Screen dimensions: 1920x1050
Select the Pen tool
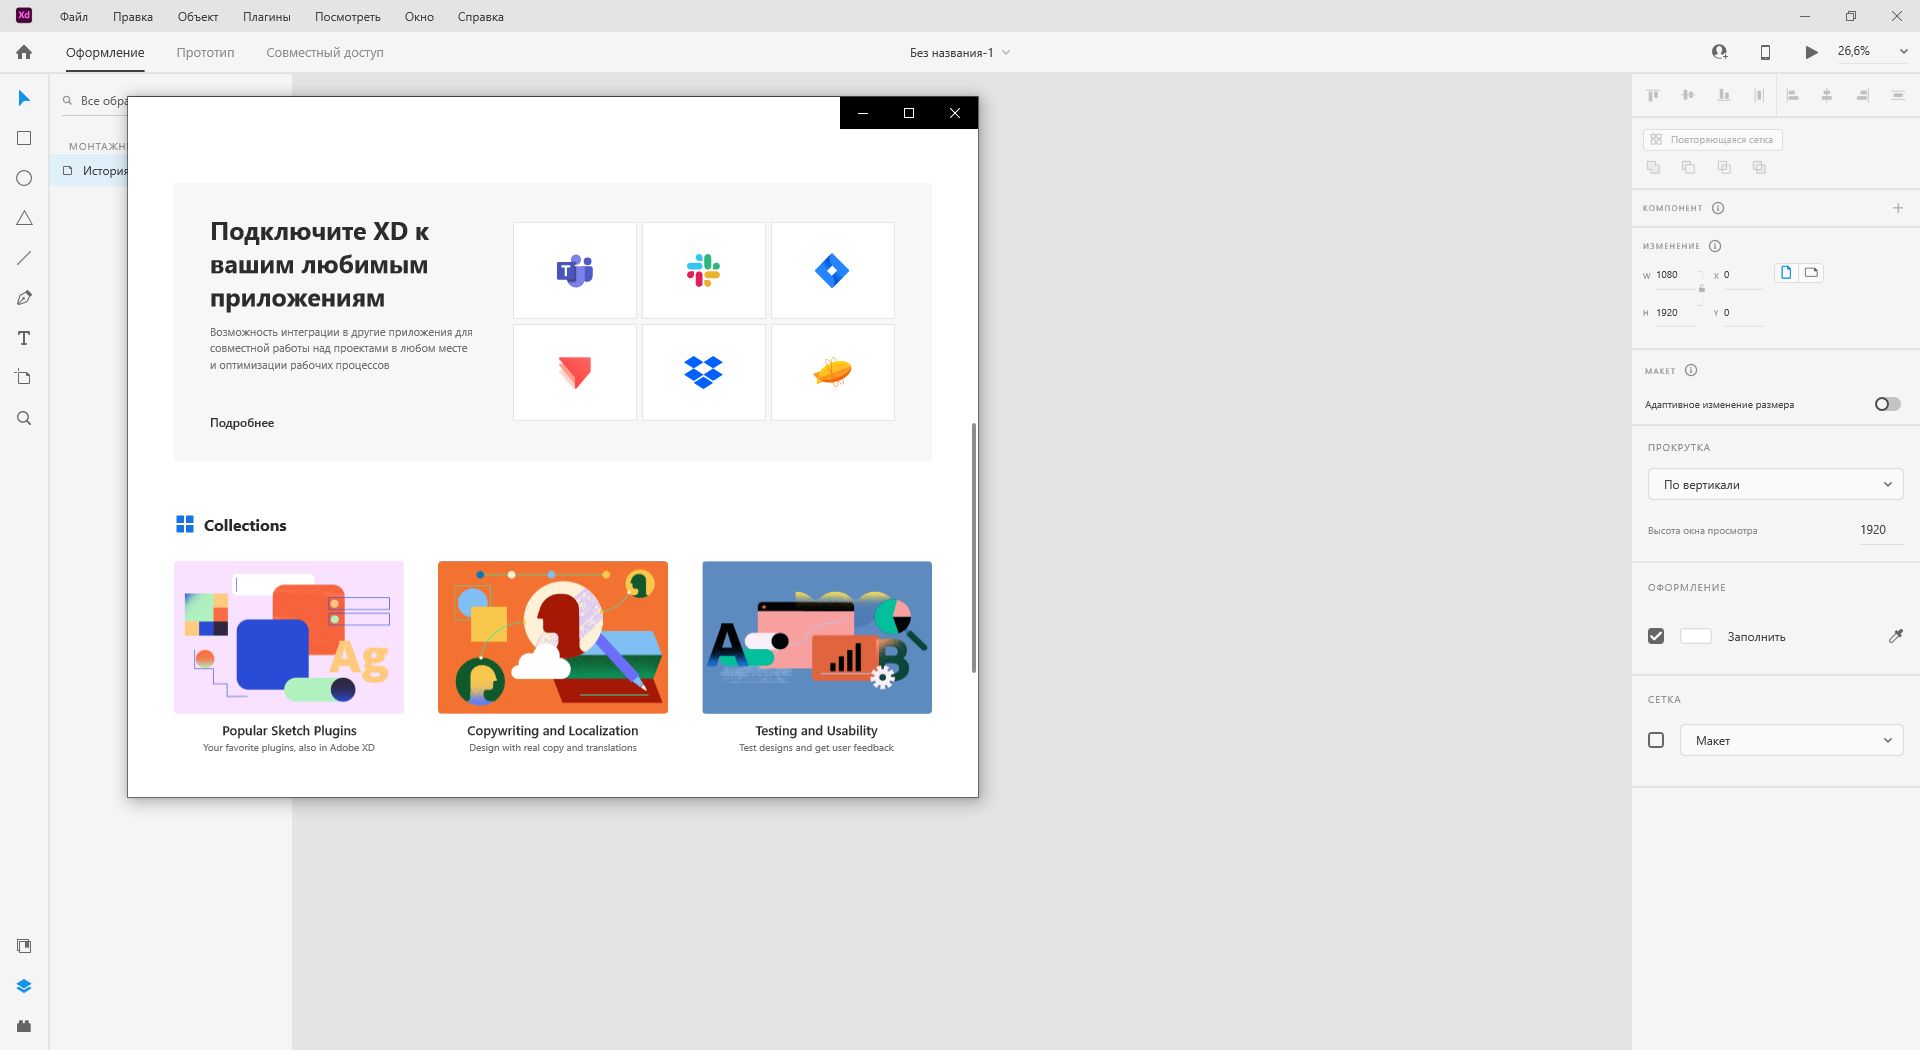pyautogui.click(x=24, y=298)
